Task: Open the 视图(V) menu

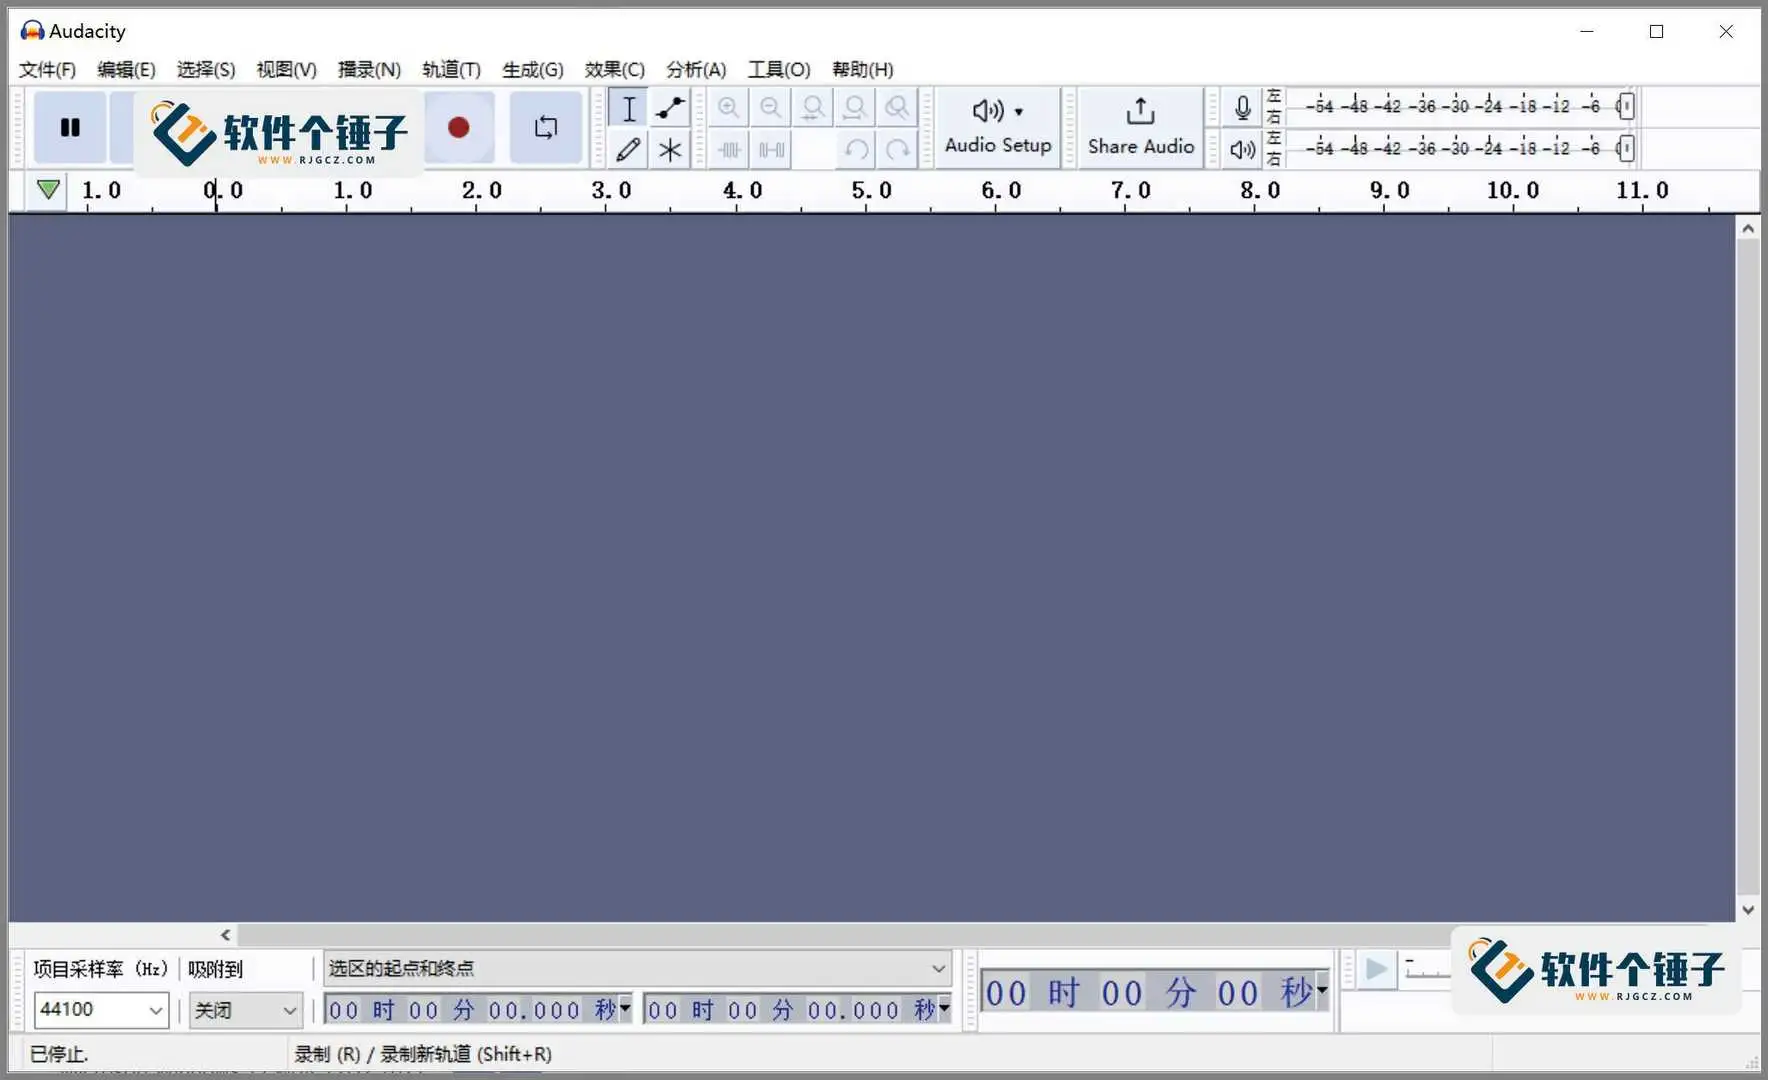Action: [x=286, y=69]
